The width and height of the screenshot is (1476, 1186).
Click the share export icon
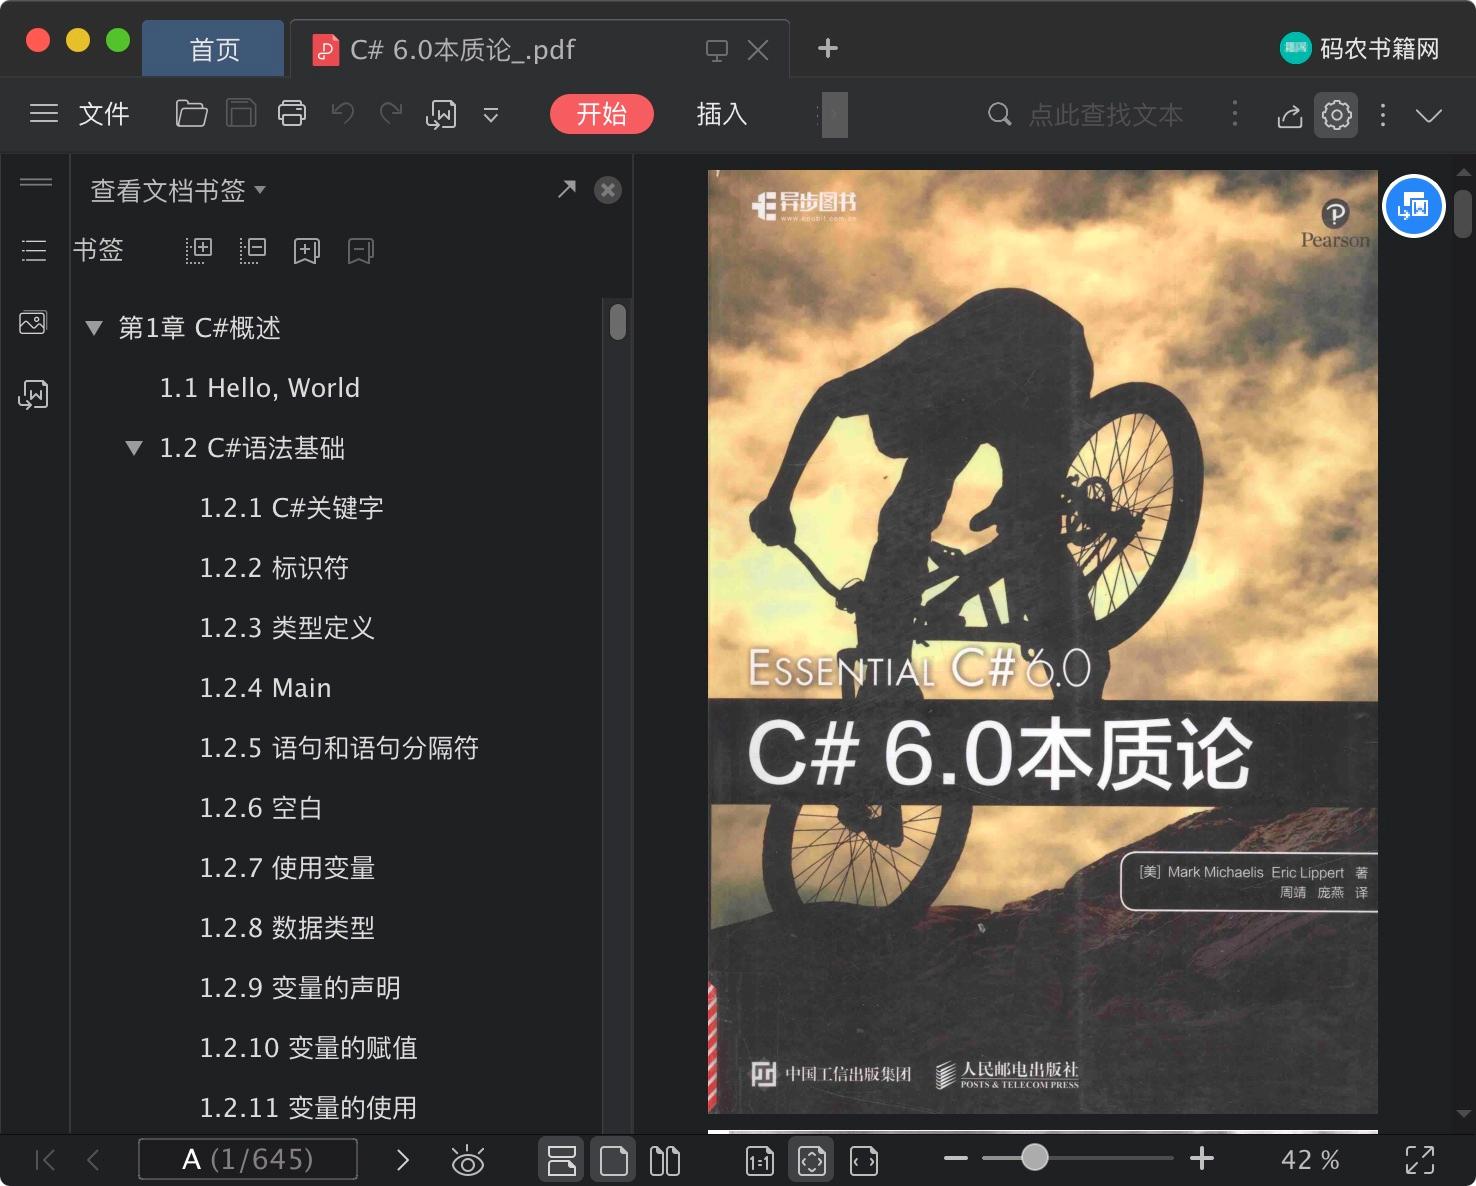(x=1290, y=116)
